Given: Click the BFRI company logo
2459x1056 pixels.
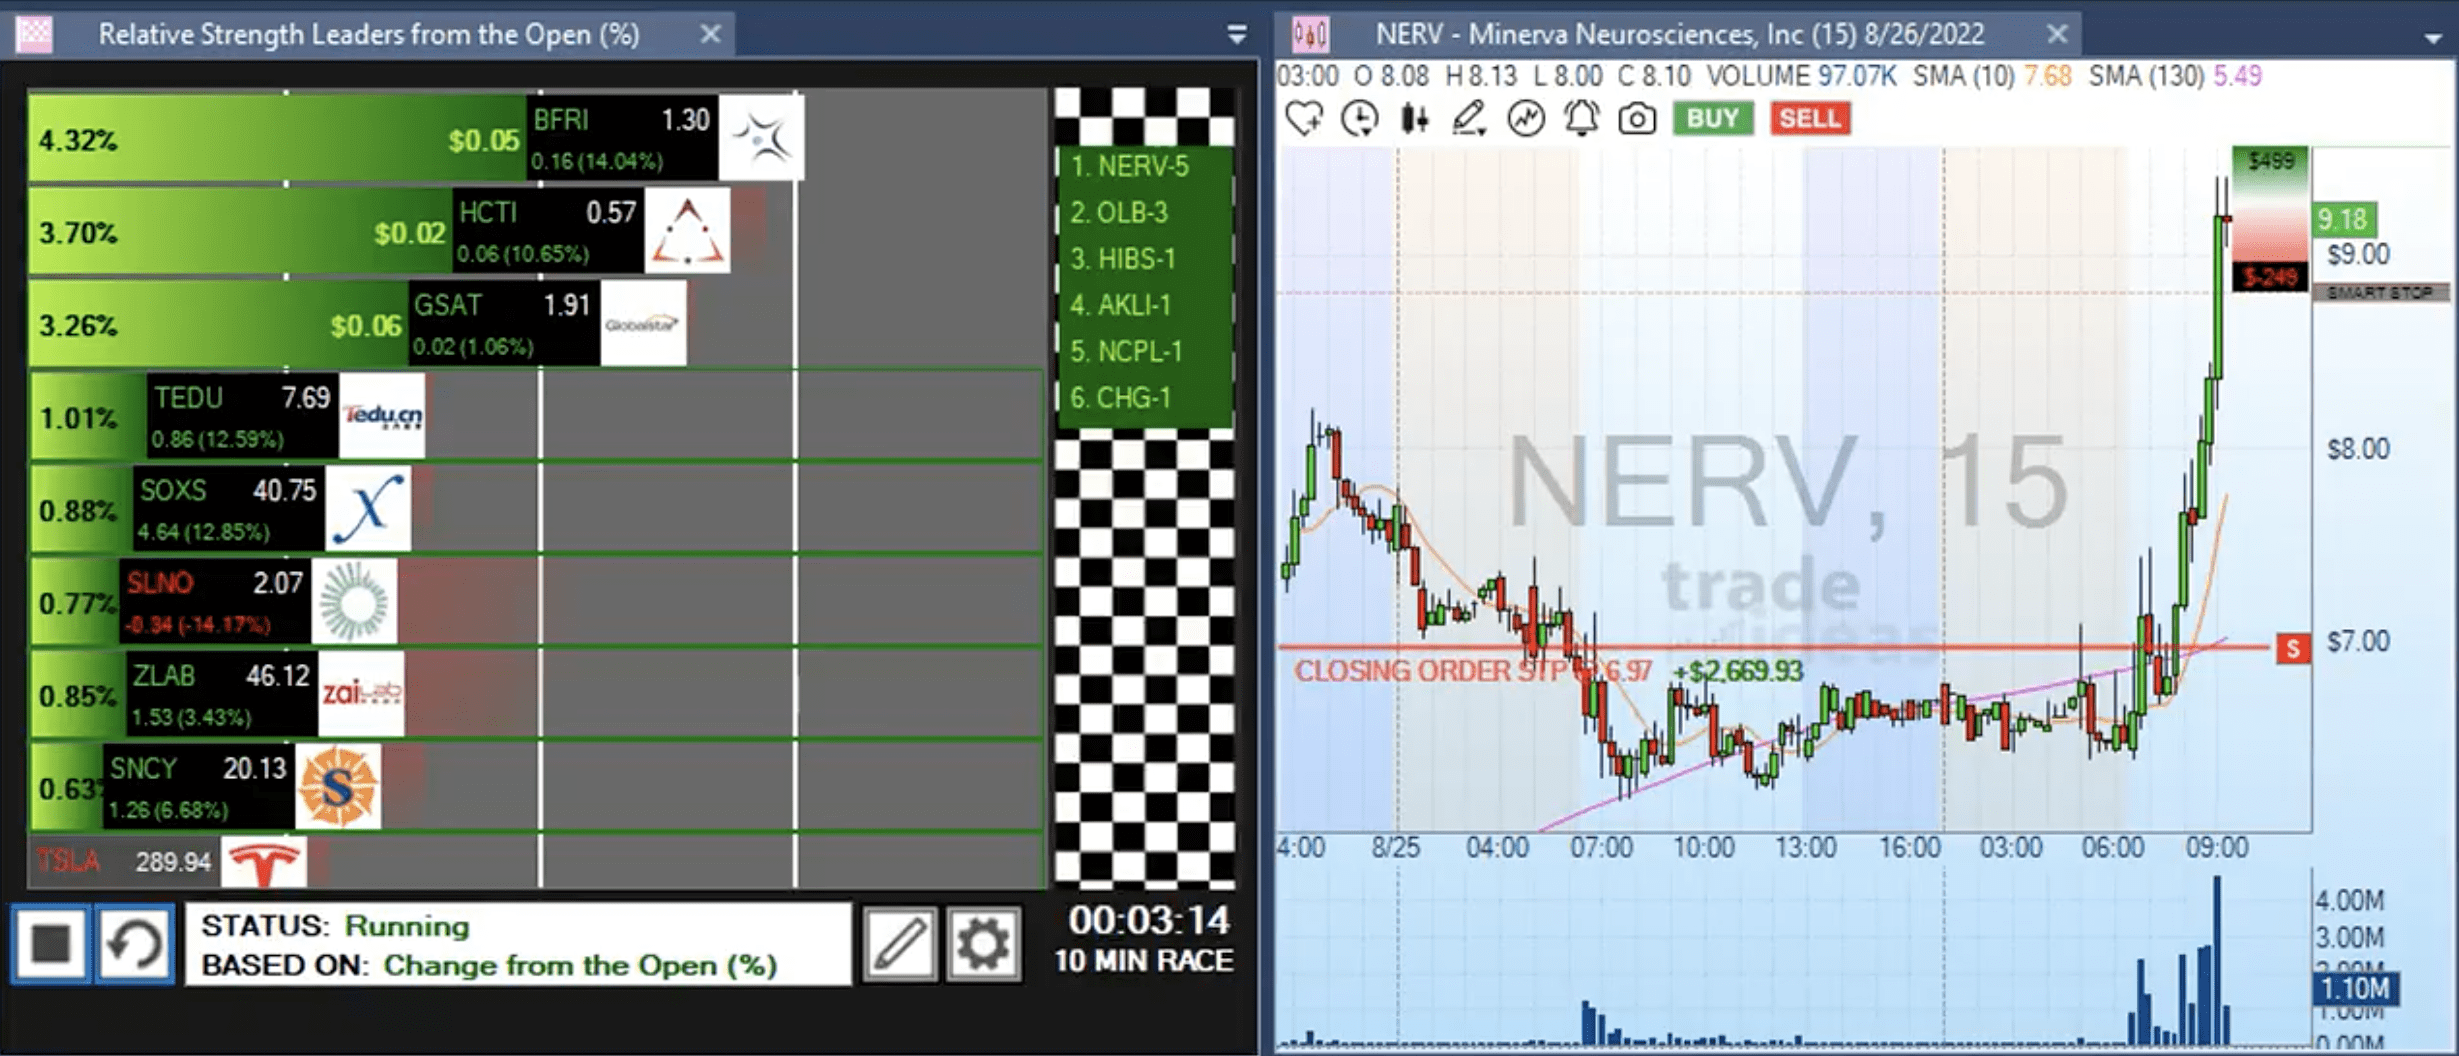Looking at the screenshot, I should coord(762,138).
